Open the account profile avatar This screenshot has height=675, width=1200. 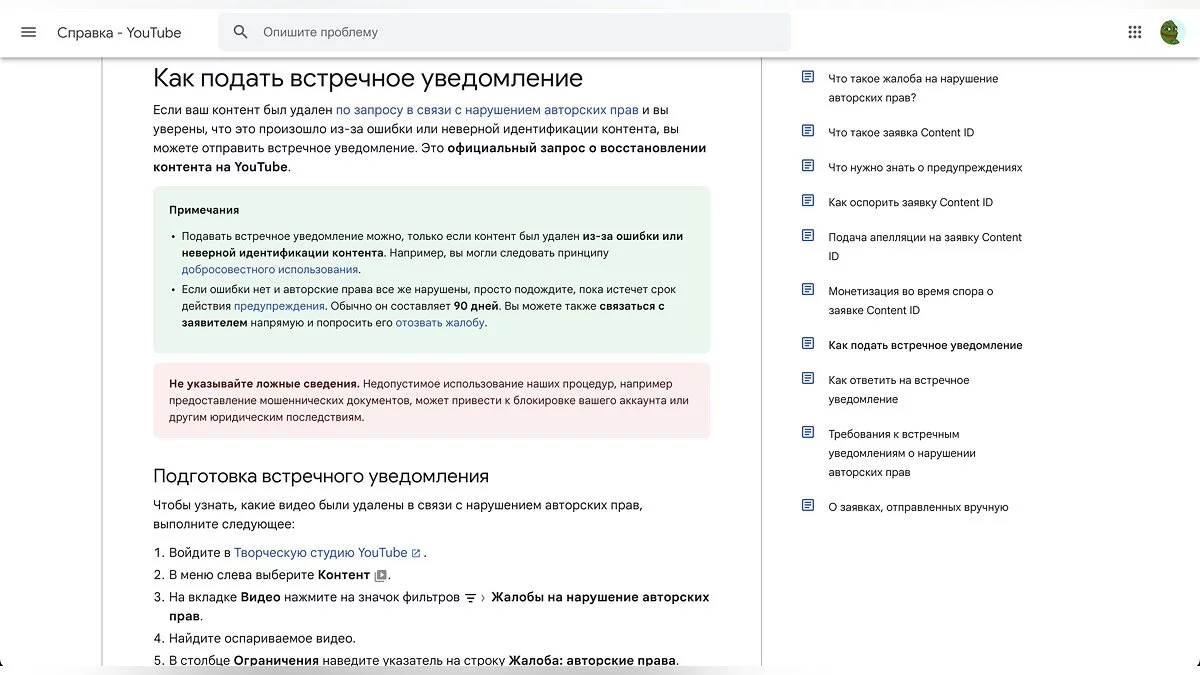coord(1172,32)
